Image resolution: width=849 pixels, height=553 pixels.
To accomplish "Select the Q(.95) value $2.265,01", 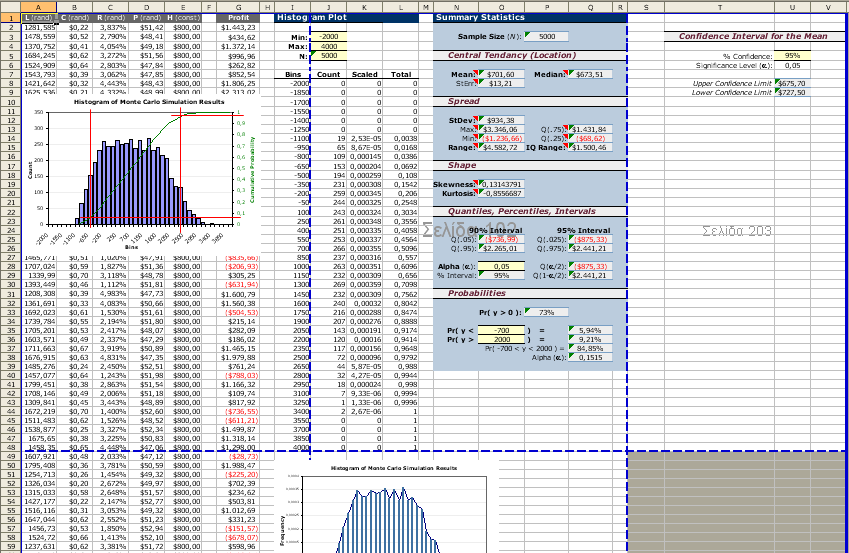I will coord(501,249).
